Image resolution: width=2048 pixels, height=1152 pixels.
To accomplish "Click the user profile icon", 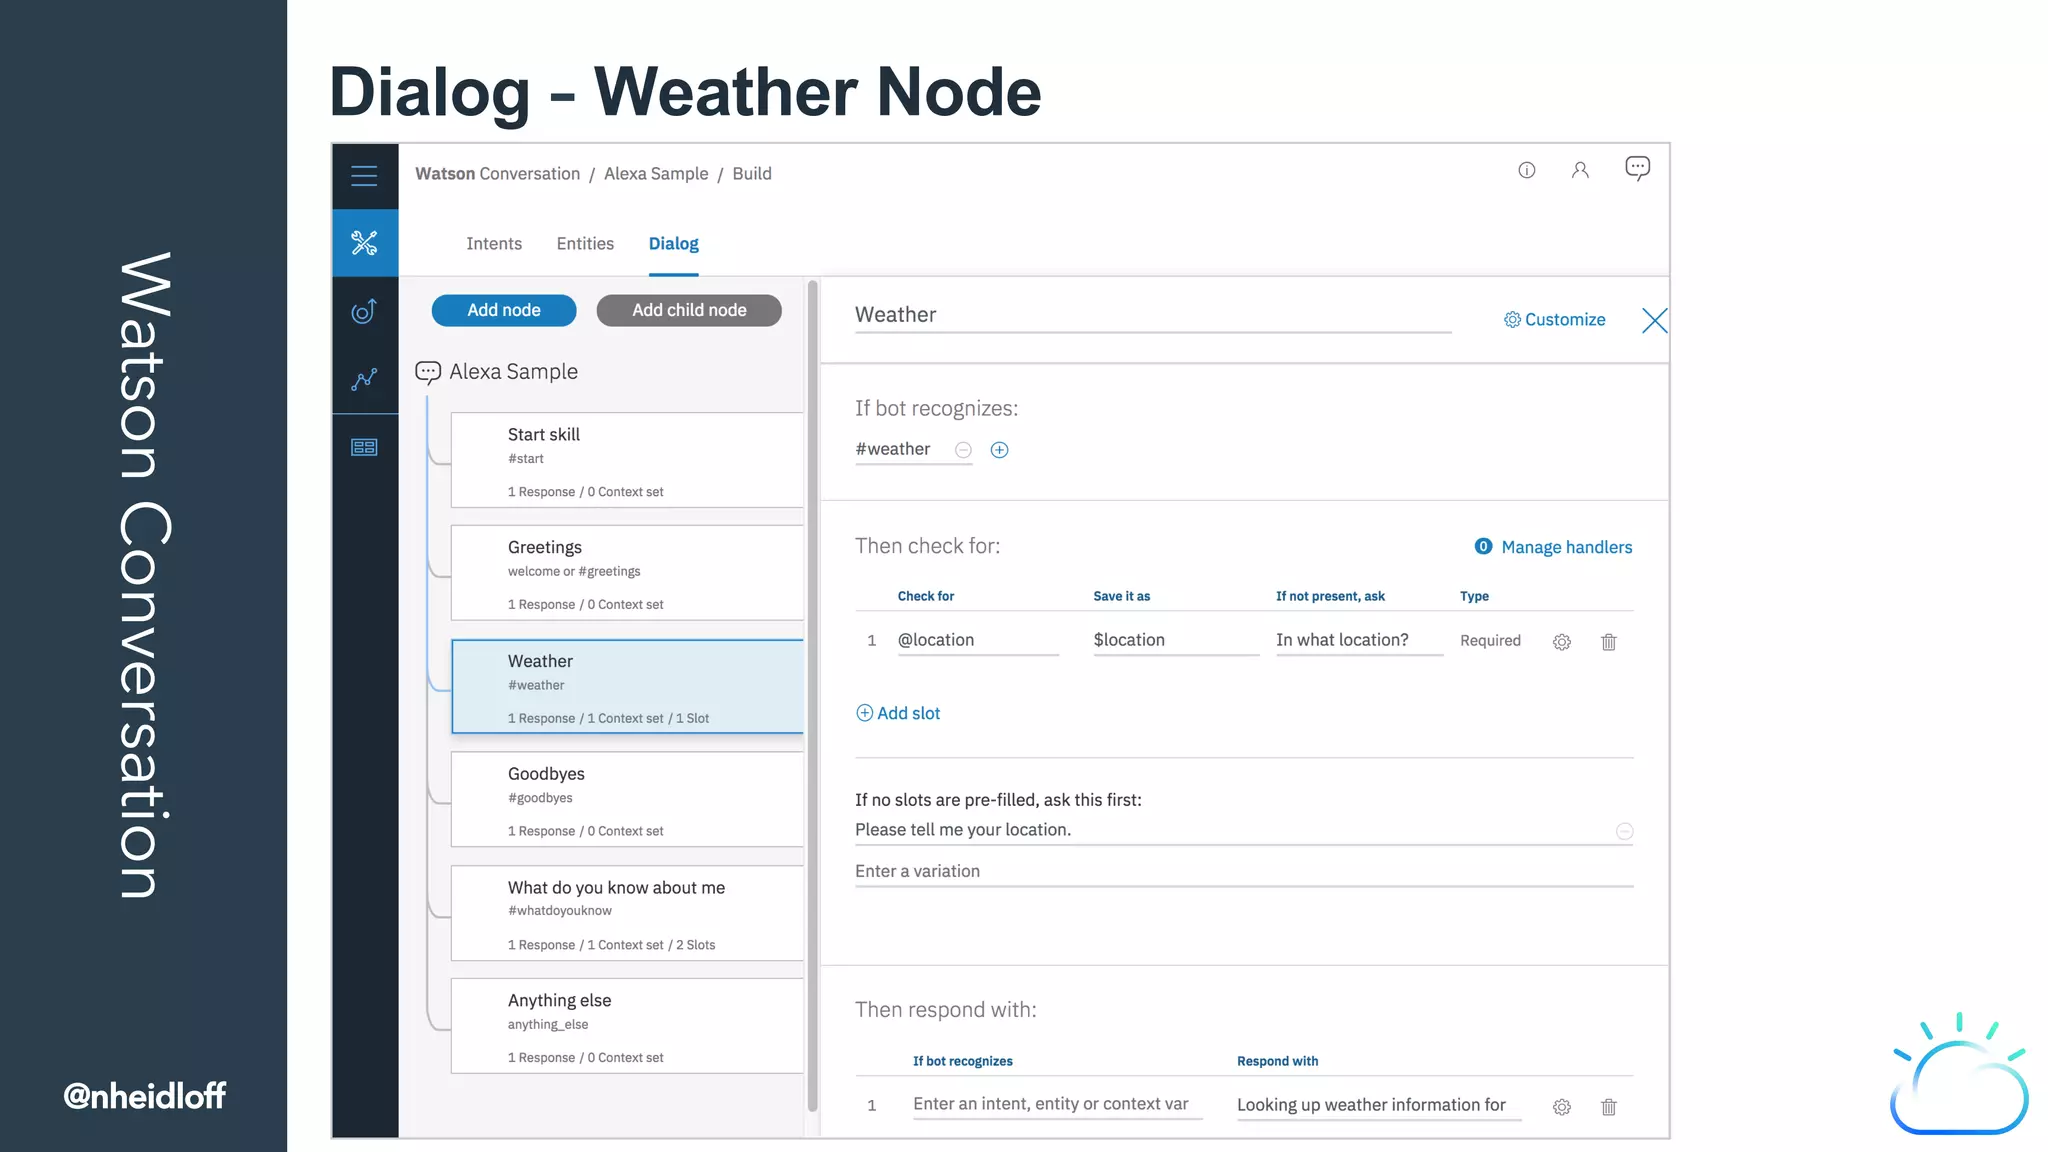I will point(1580,170).
